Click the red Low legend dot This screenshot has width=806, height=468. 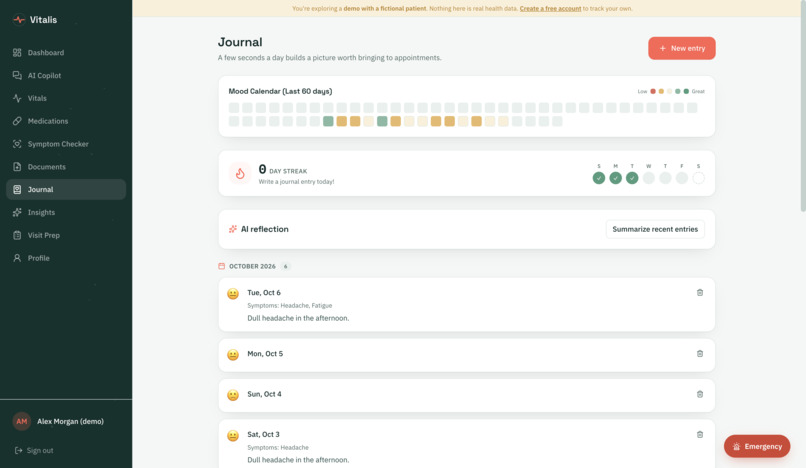[x=653, y=91]
